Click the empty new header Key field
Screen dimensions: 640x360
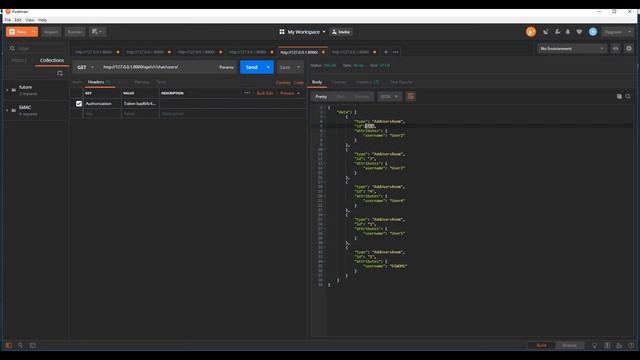(x=102, y=114)
